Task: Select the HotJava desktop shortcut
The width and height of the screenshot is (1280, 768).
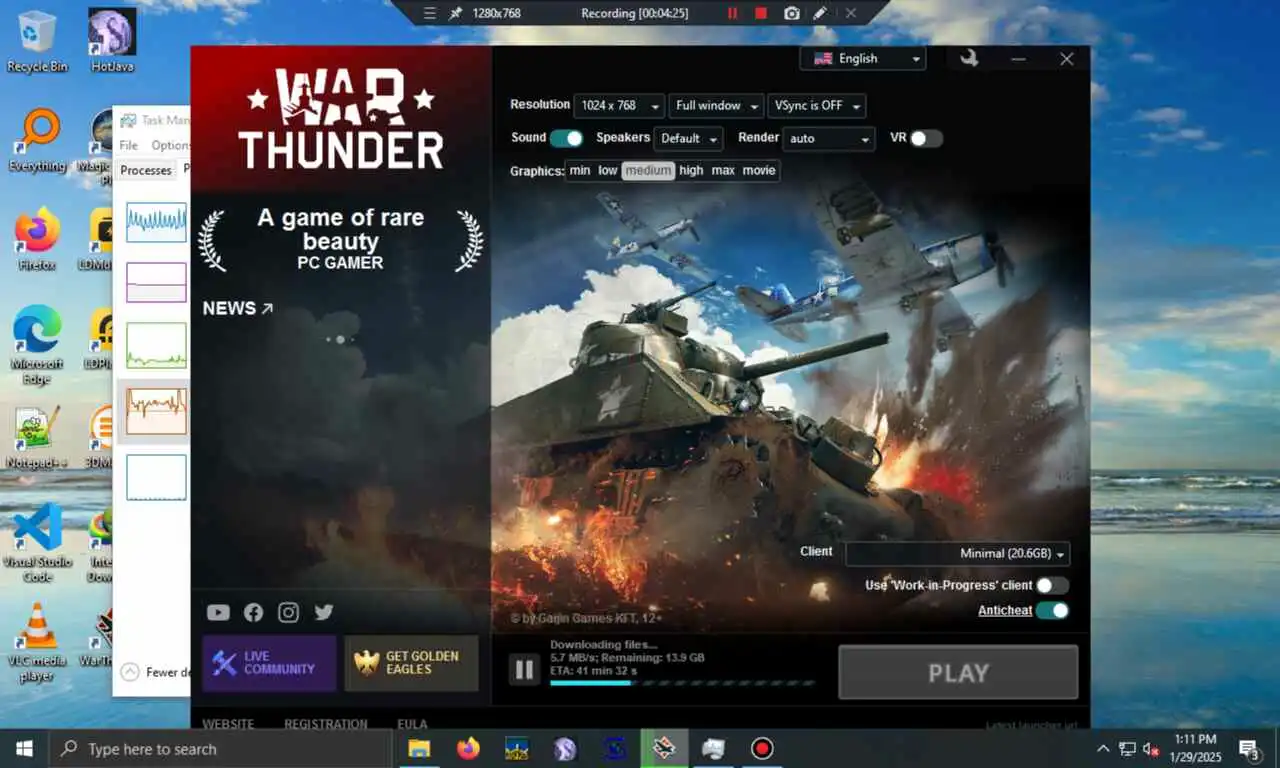Action: [x=112, y=40]
